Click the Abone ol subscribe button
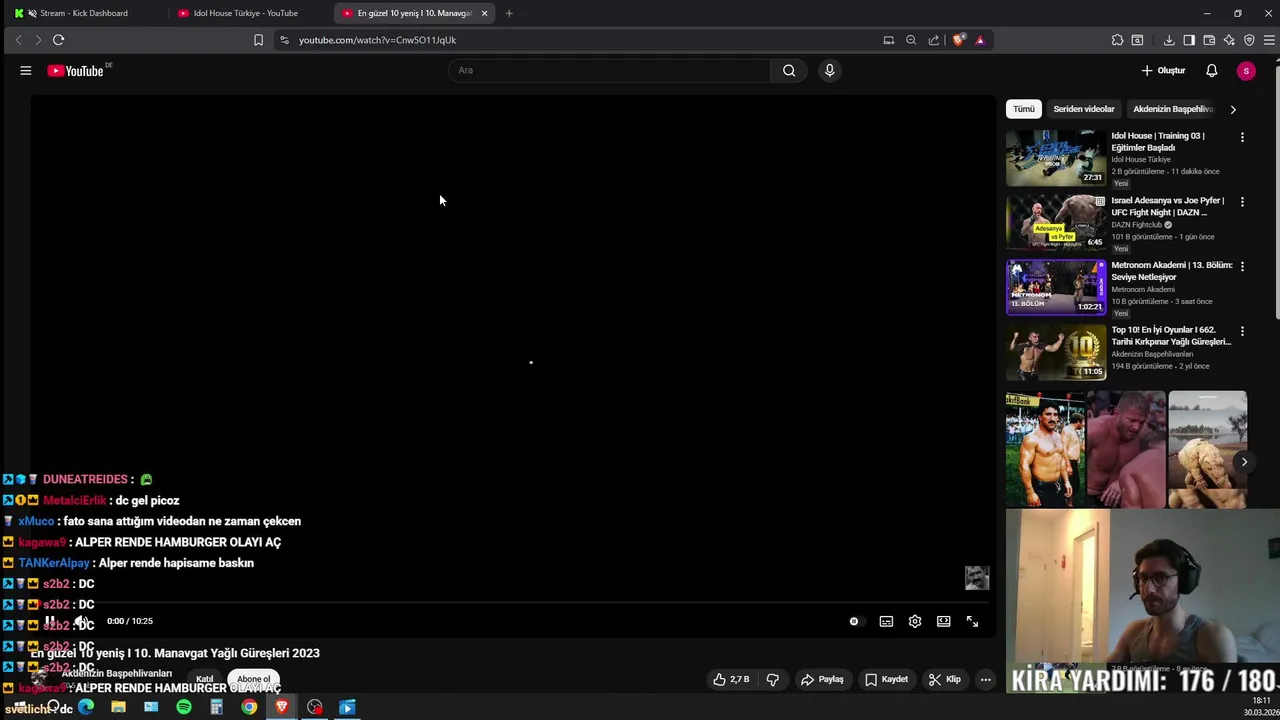Image resolution: width=1280 pixels, height=720 pixels. coord(253,679)
